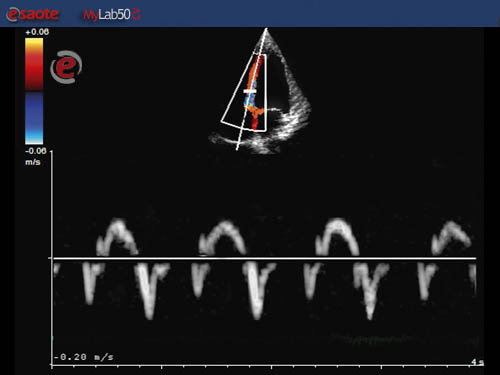Click the +0.06 velocity scale label

(x=37, y=32)
